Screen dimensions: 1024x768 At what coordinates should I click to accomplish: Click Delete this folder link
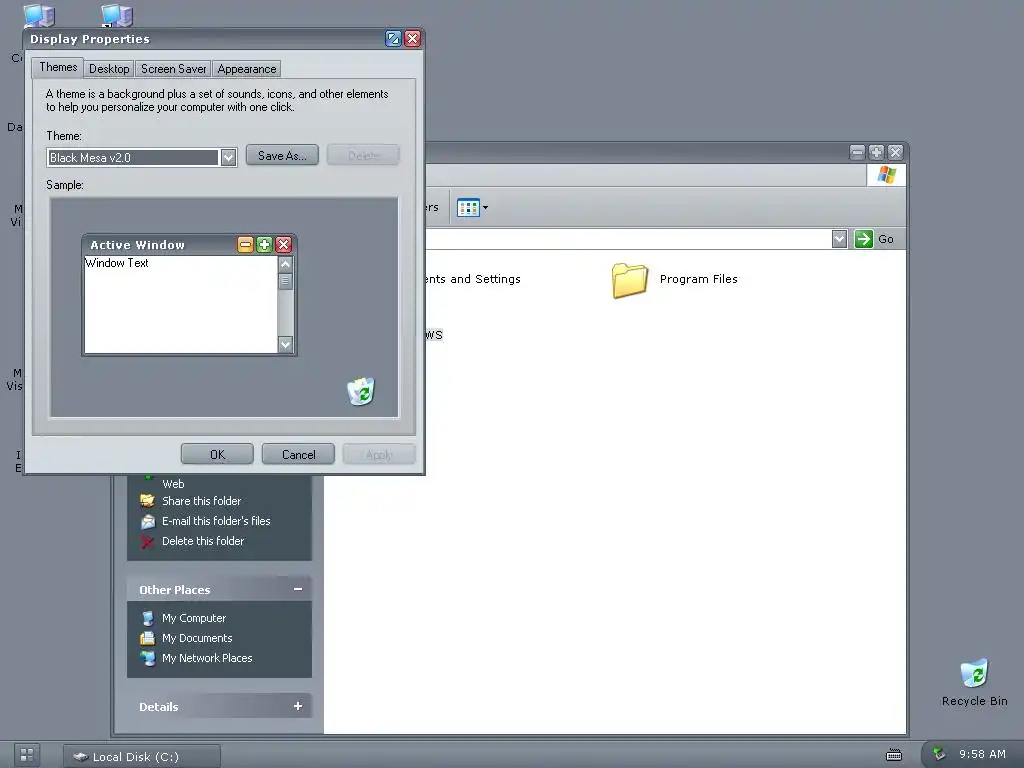point(202,541)
